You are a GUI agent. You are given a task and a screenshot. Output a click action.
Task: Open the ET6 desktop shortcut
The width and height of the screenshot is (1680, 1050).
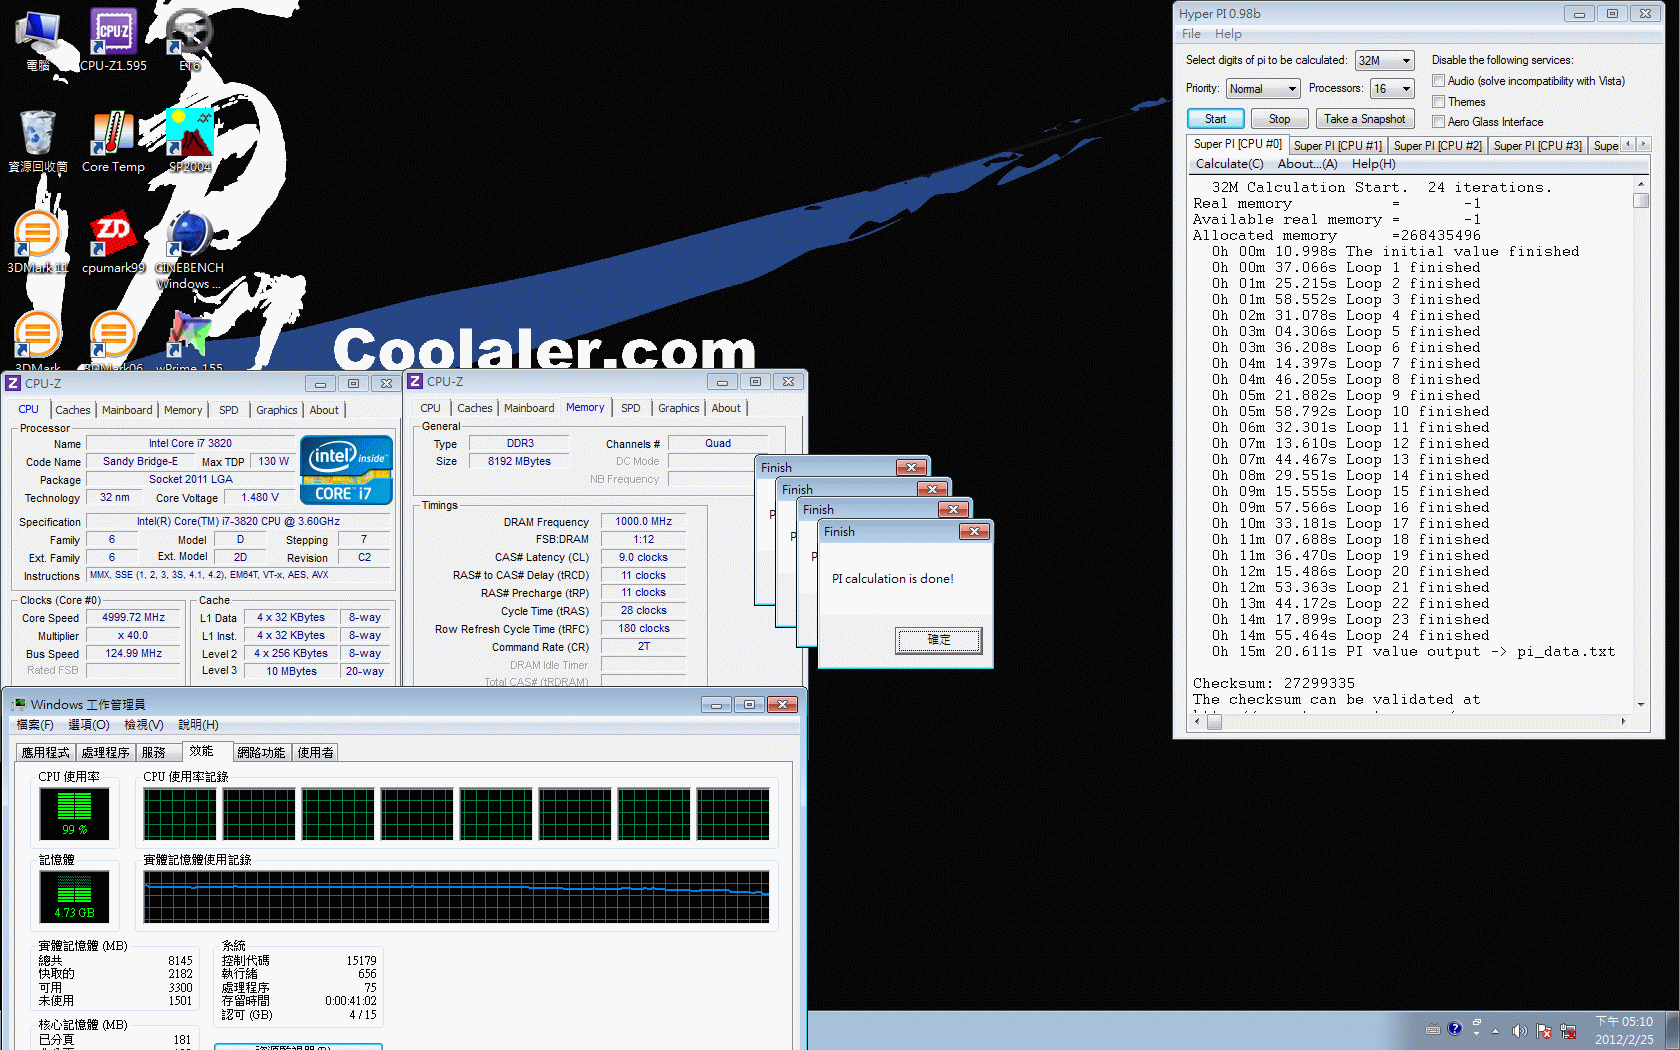[x=189, y=40]
